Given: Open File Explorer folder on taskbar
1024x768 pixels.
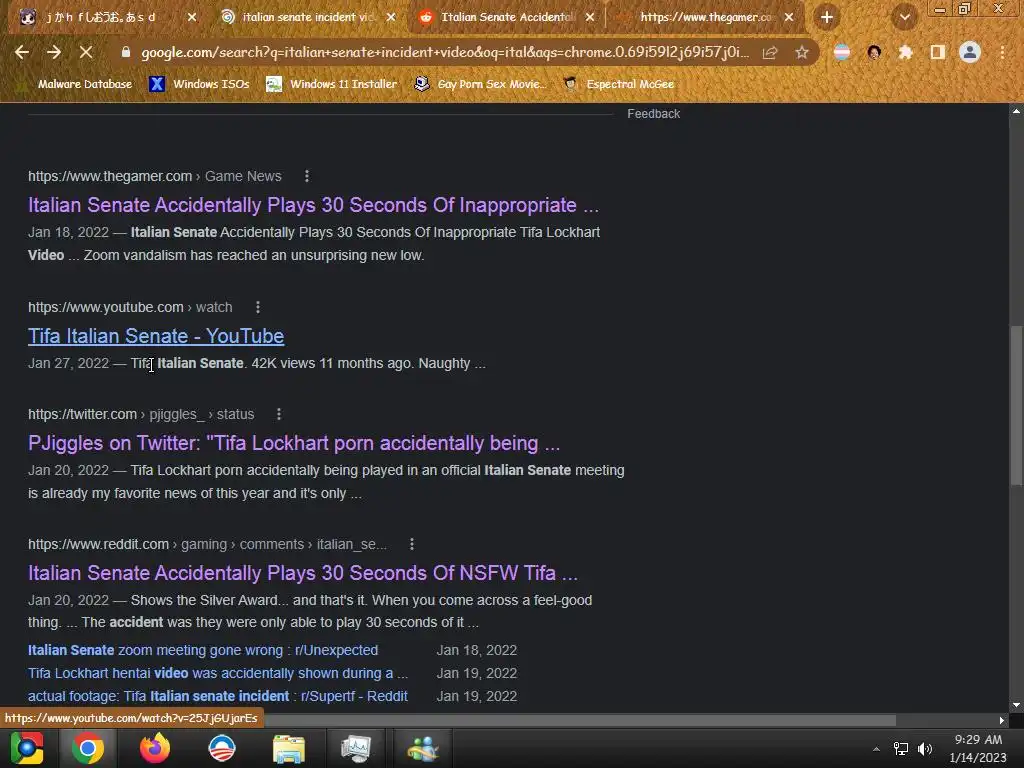Looking at the screenshot, I should coord(289,748).
